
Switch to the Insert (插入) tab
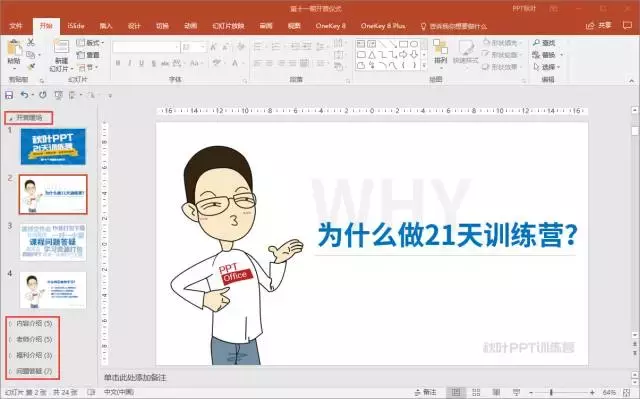click(106, 26)
